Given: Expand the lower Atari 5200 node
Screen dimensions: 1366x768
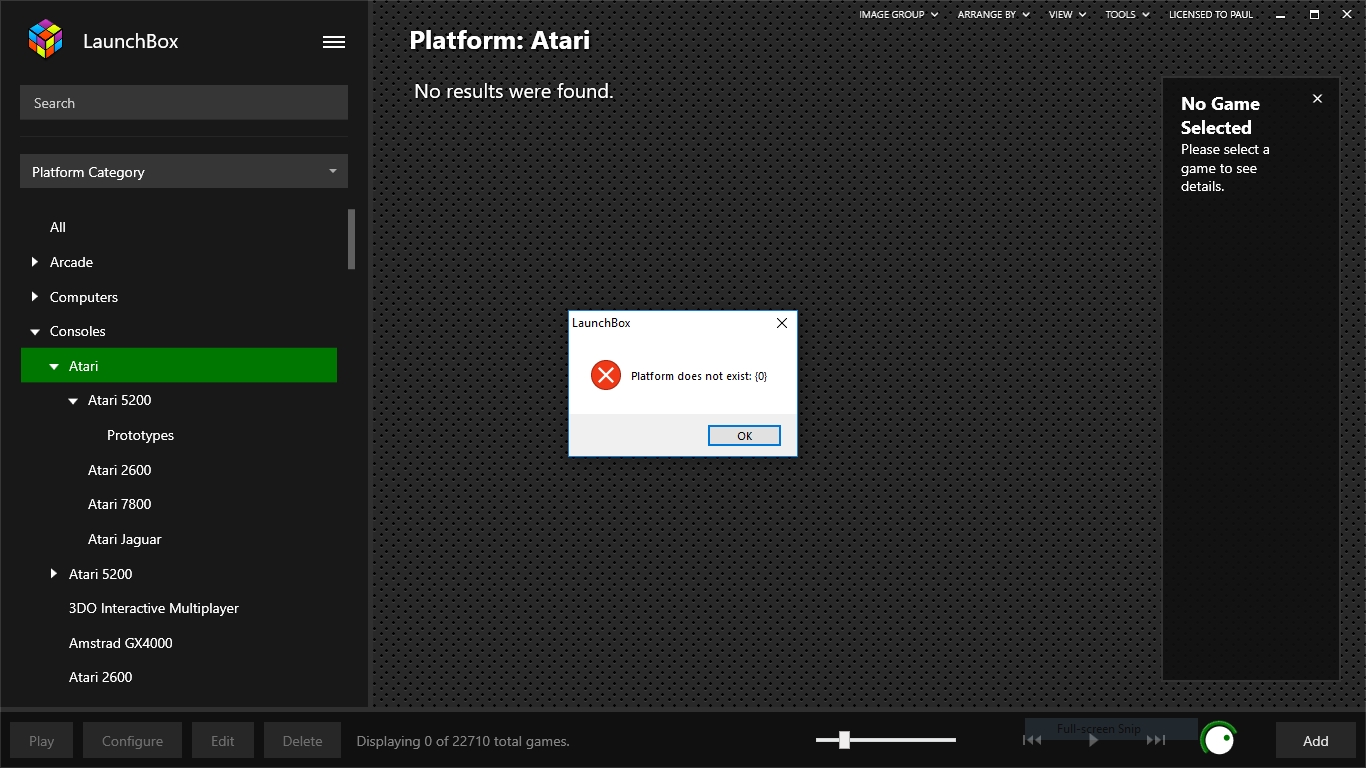Looking at the screenshot, I should (x=54, y=574).
